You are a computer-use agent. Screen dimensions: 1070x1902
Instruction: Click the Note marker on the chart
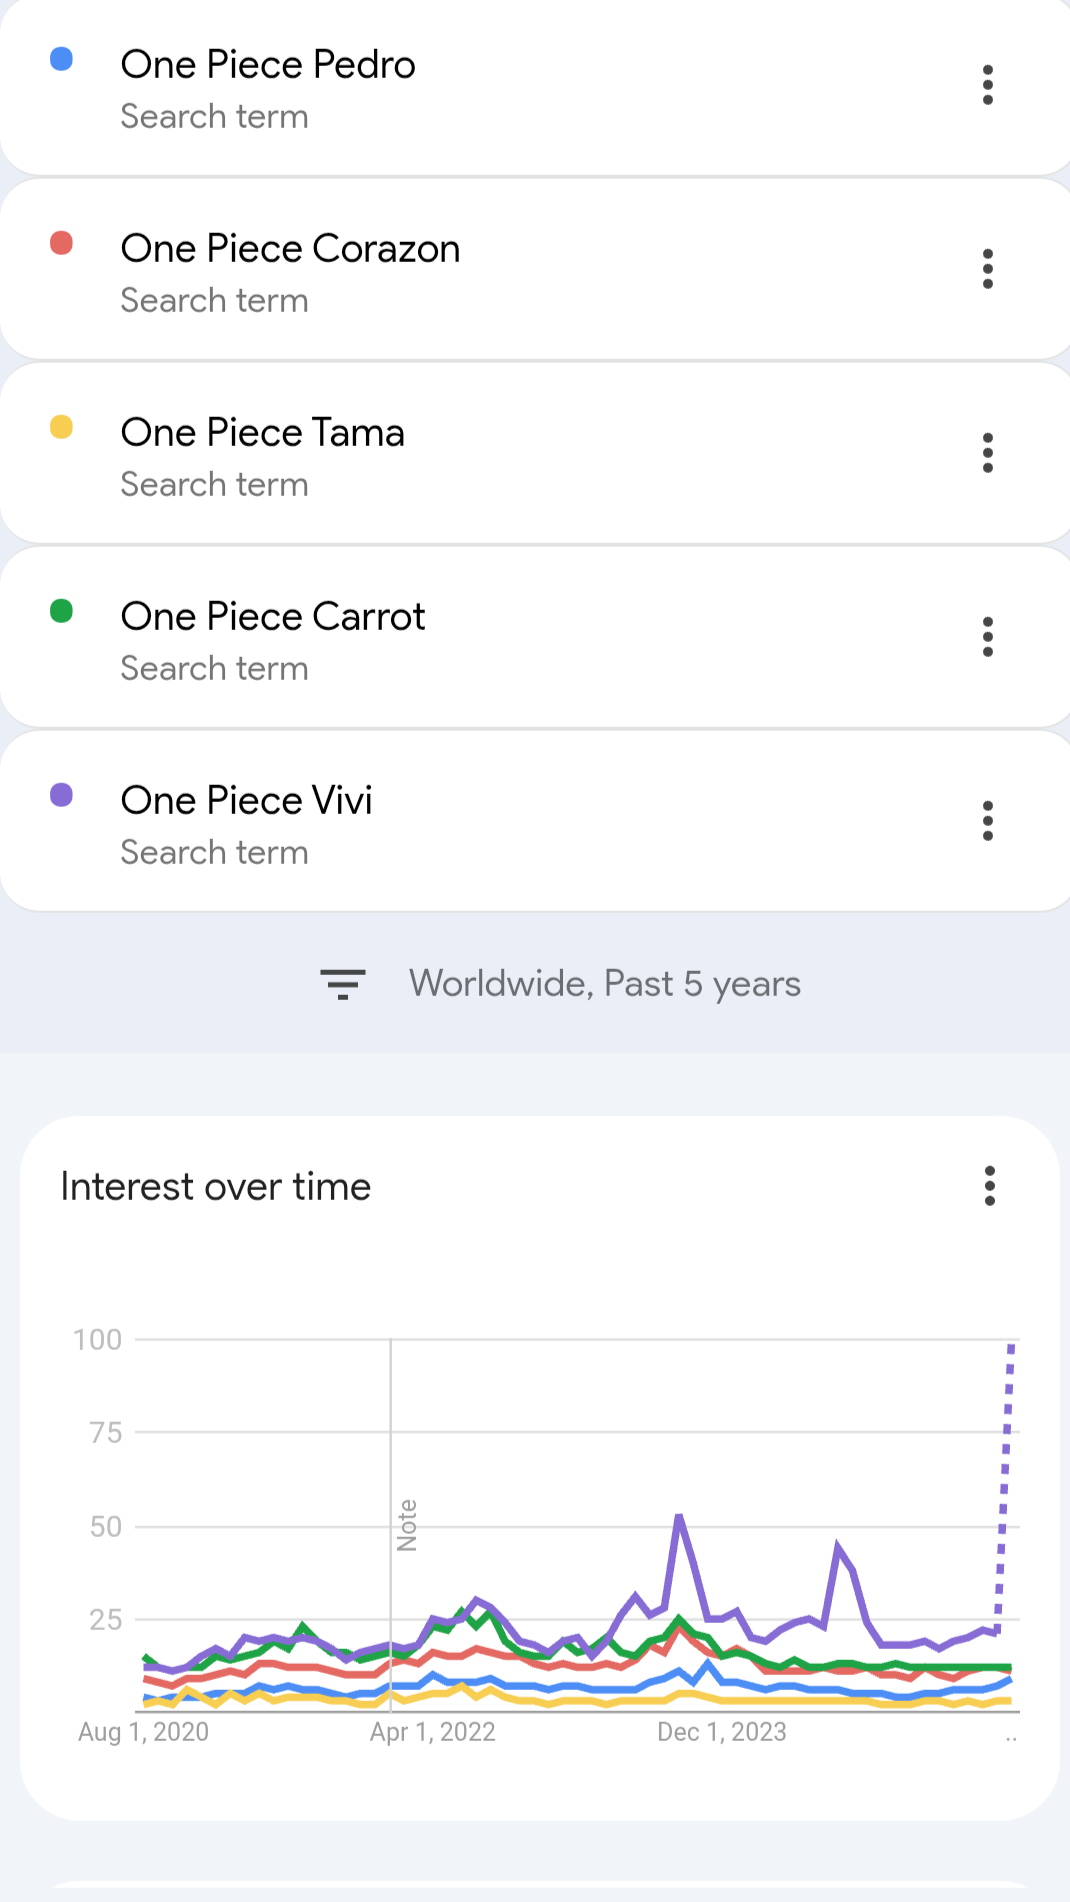click(x=407, y=1525)
